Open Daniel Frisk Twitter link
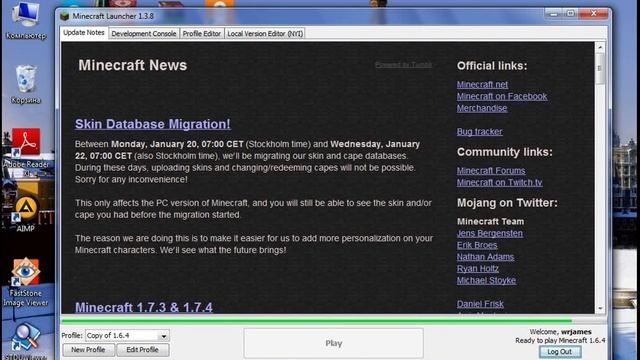The height and width of the screenshot is (360, 640). (480, 304)
